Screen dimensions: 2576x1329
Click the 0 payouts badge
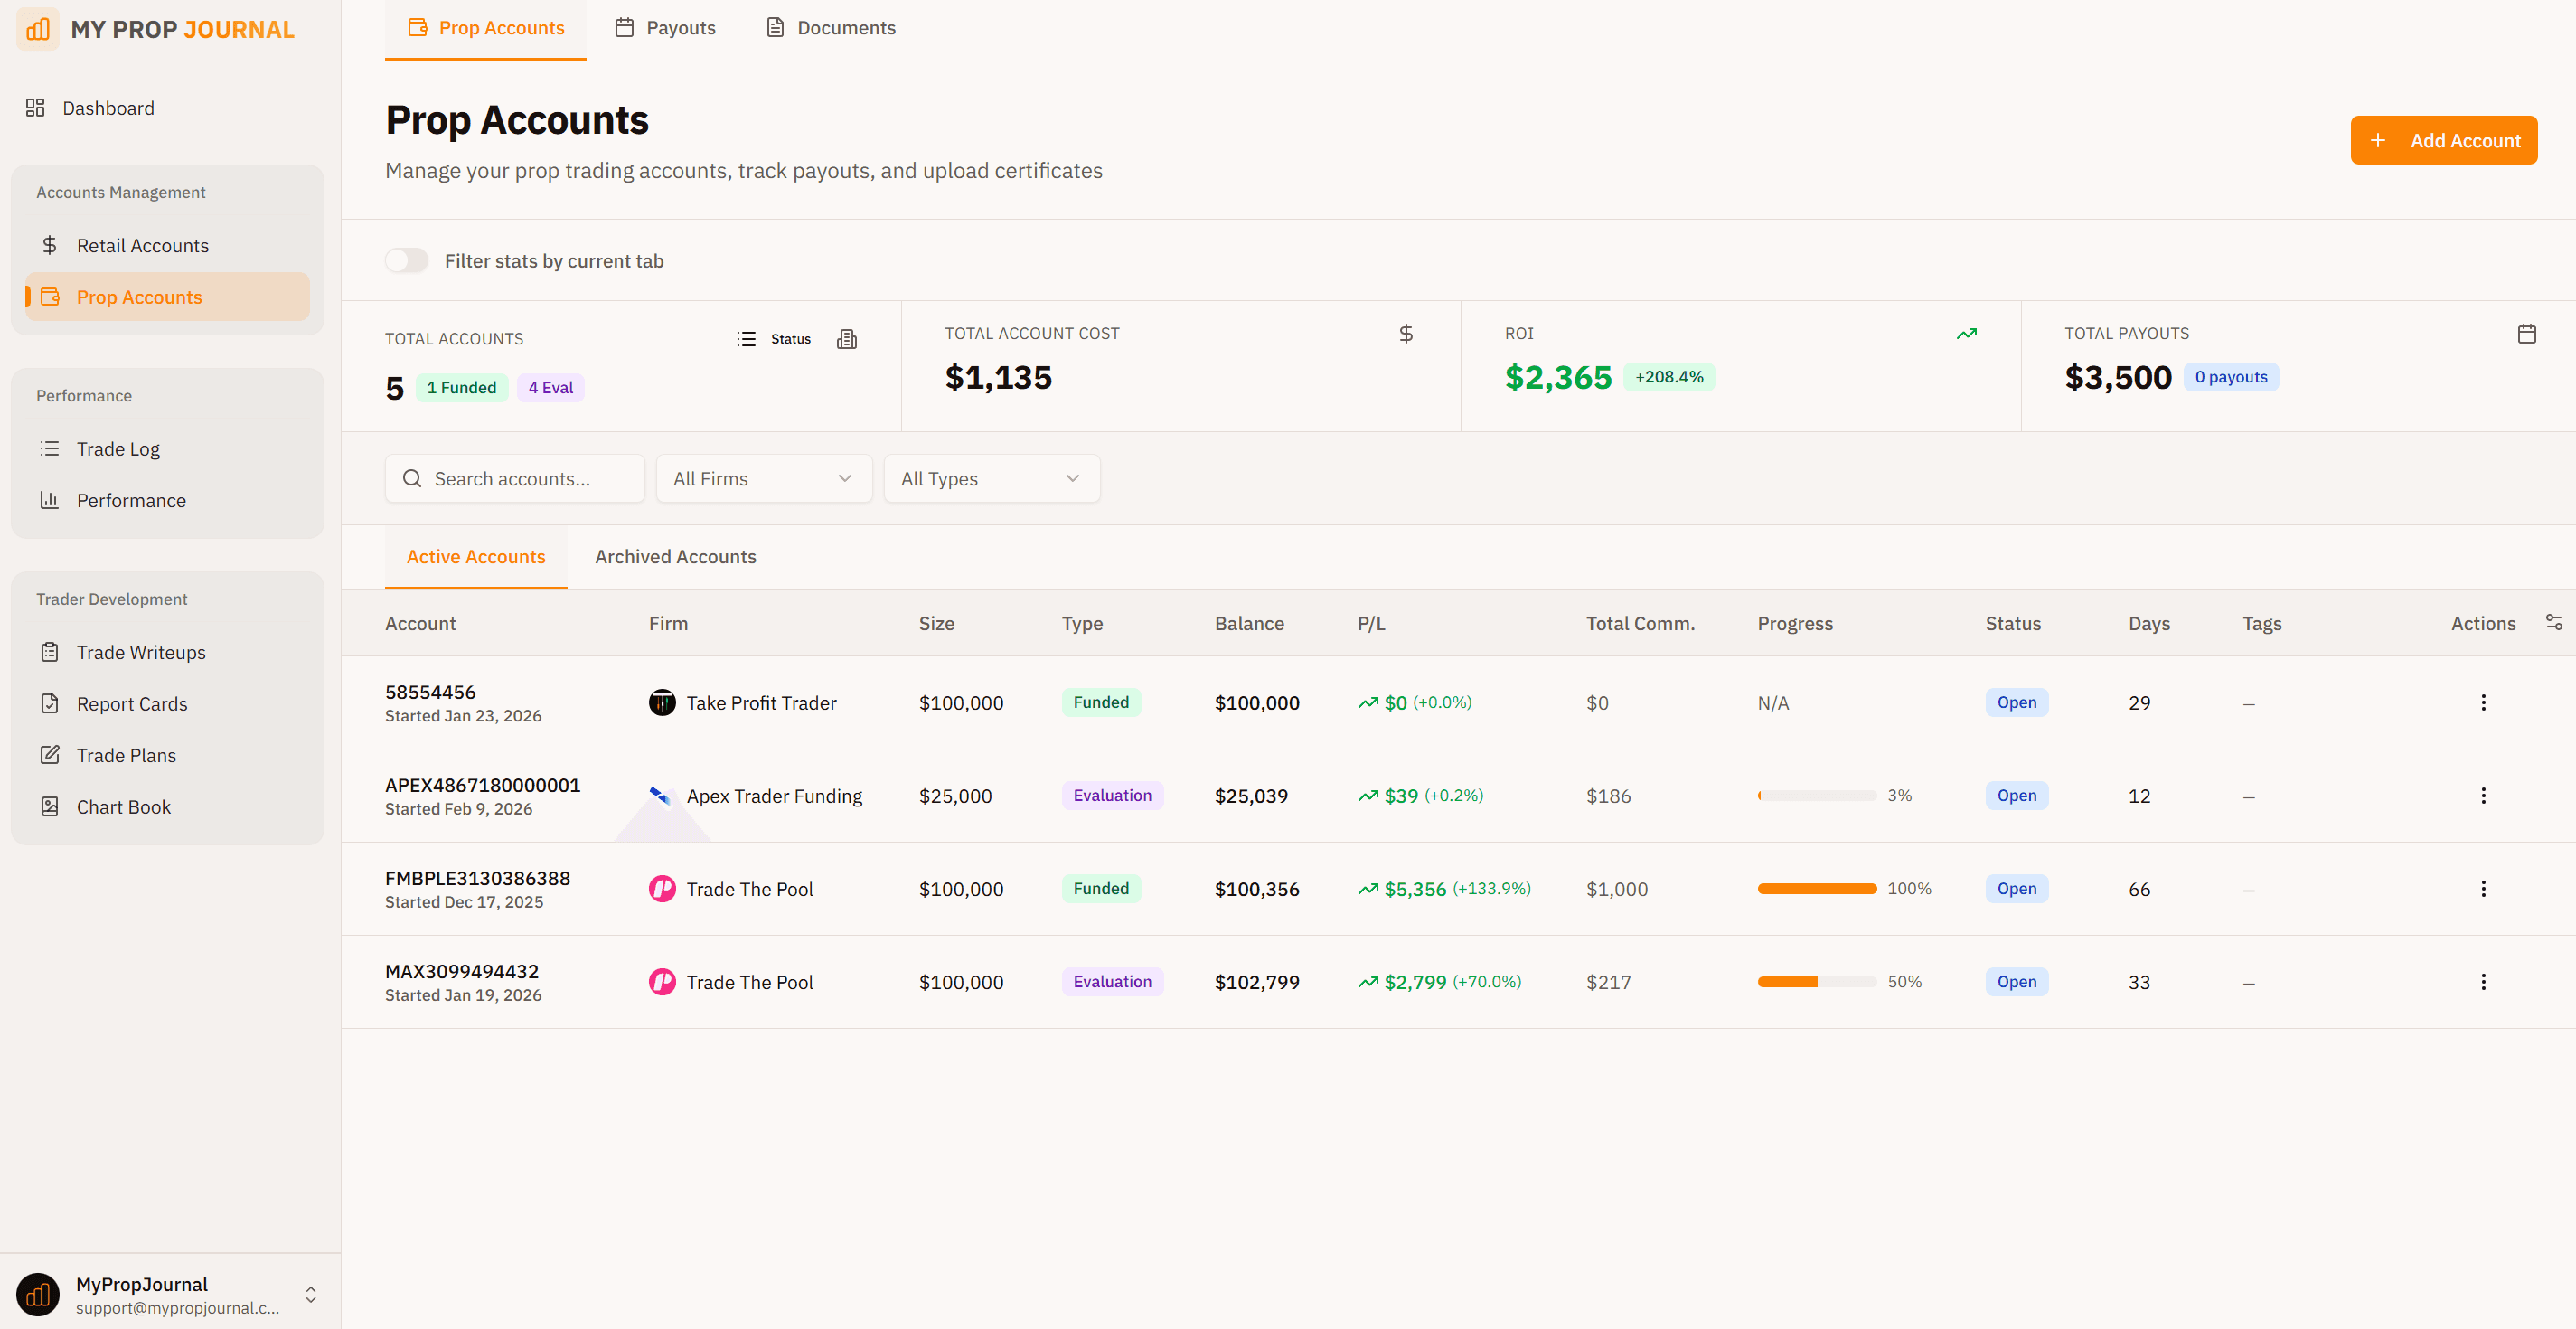point(2232,377)
